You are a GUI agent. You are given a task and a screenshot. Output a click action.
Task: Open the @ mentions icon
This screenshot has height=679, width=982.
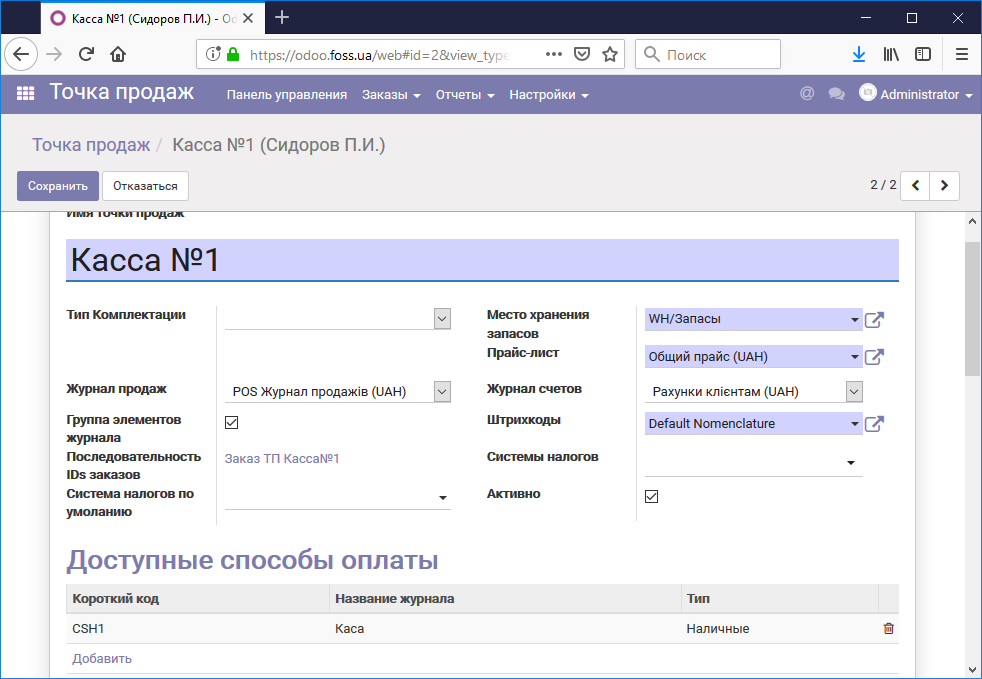pyautogui.click(x=807, y=94)
